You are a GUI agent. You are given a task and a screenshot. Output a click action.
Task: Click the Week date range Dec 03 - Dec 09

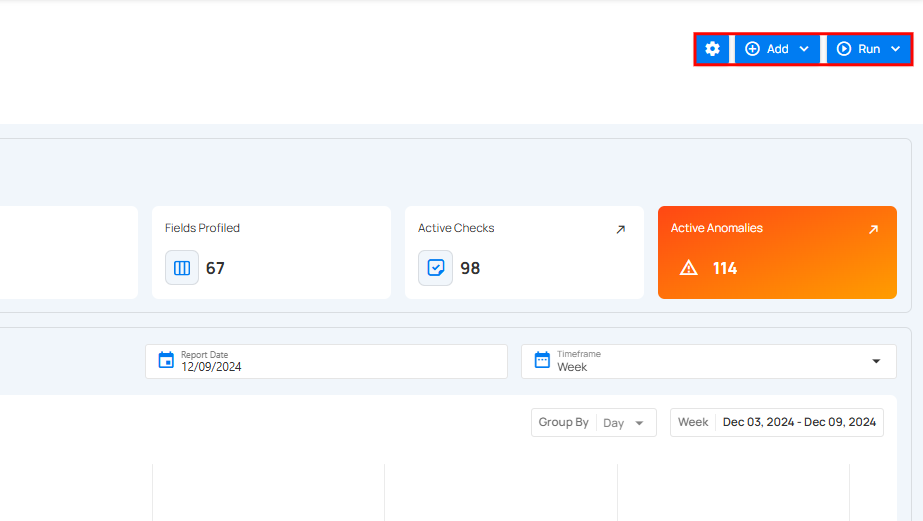tap(799, 422)
